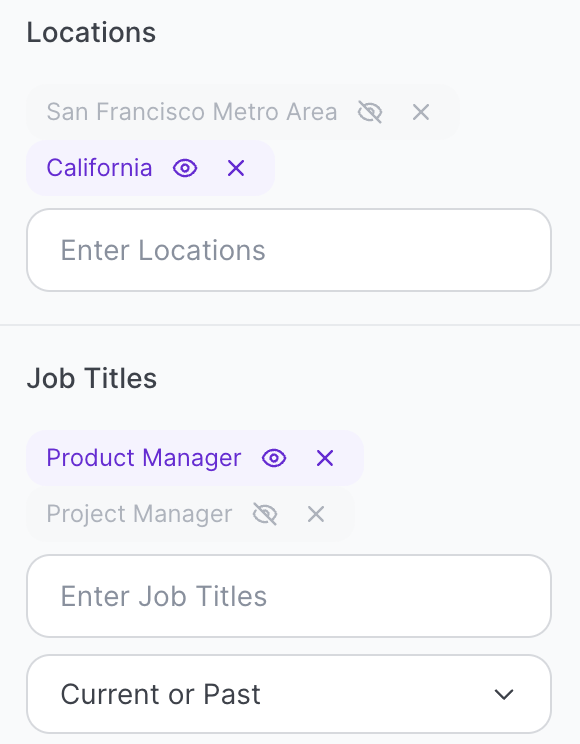Remove the California location chip

236,168
